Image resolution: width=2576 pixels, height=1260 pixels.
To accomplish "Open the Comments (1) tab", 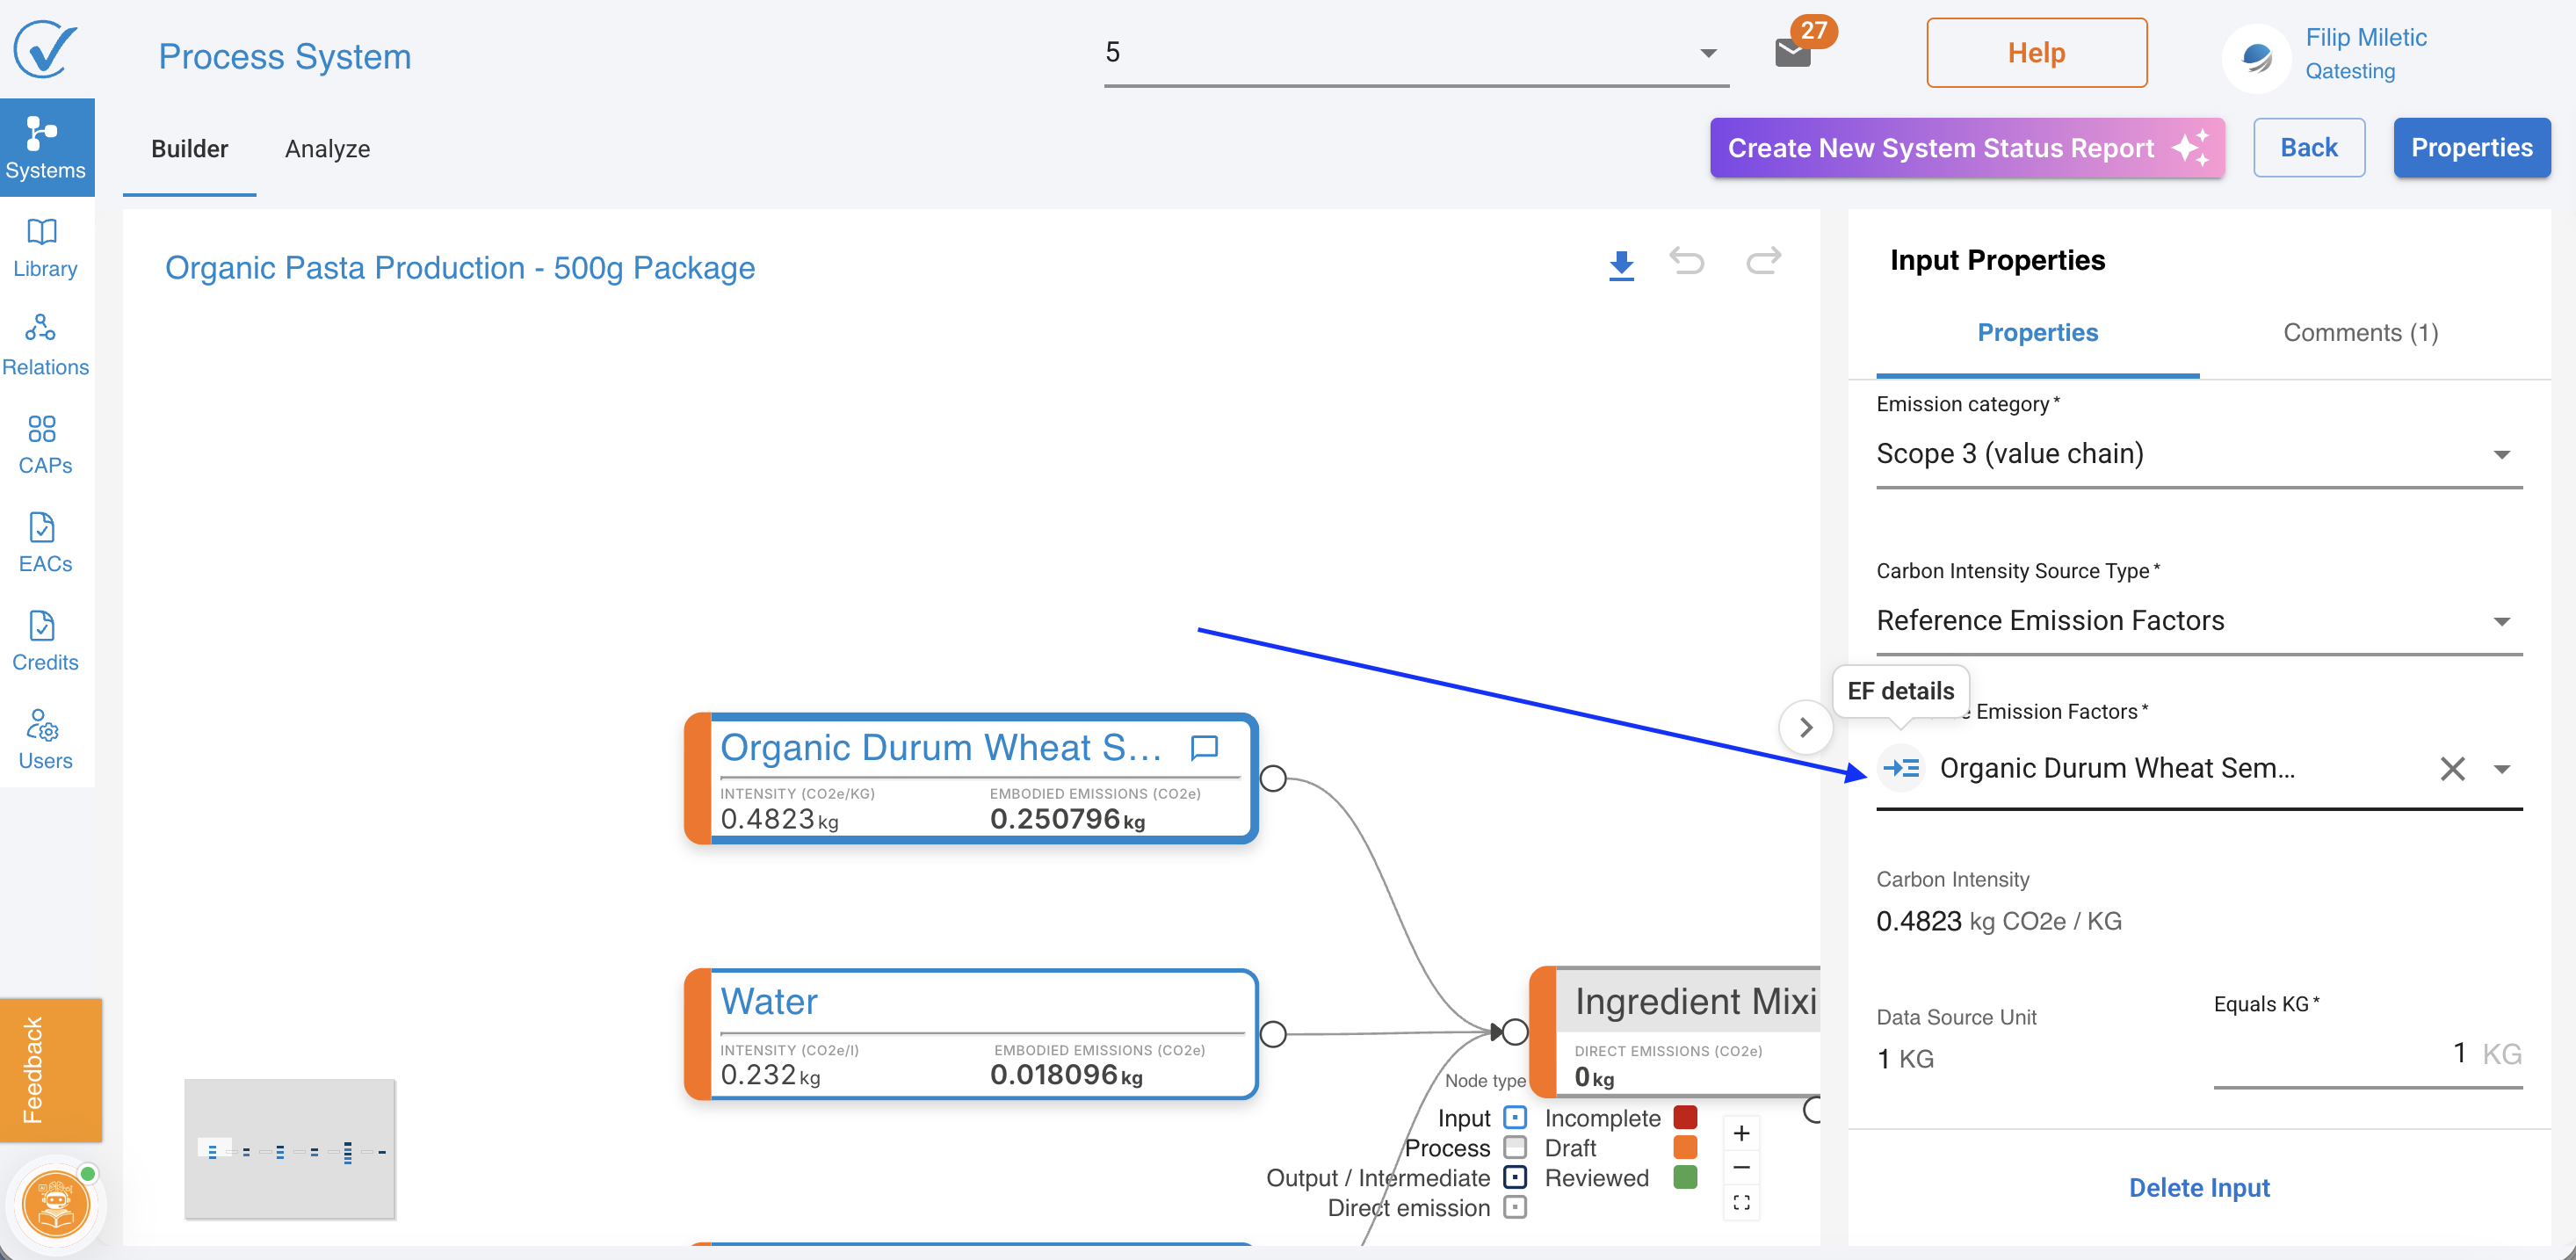I will (x=2360, y=333).
